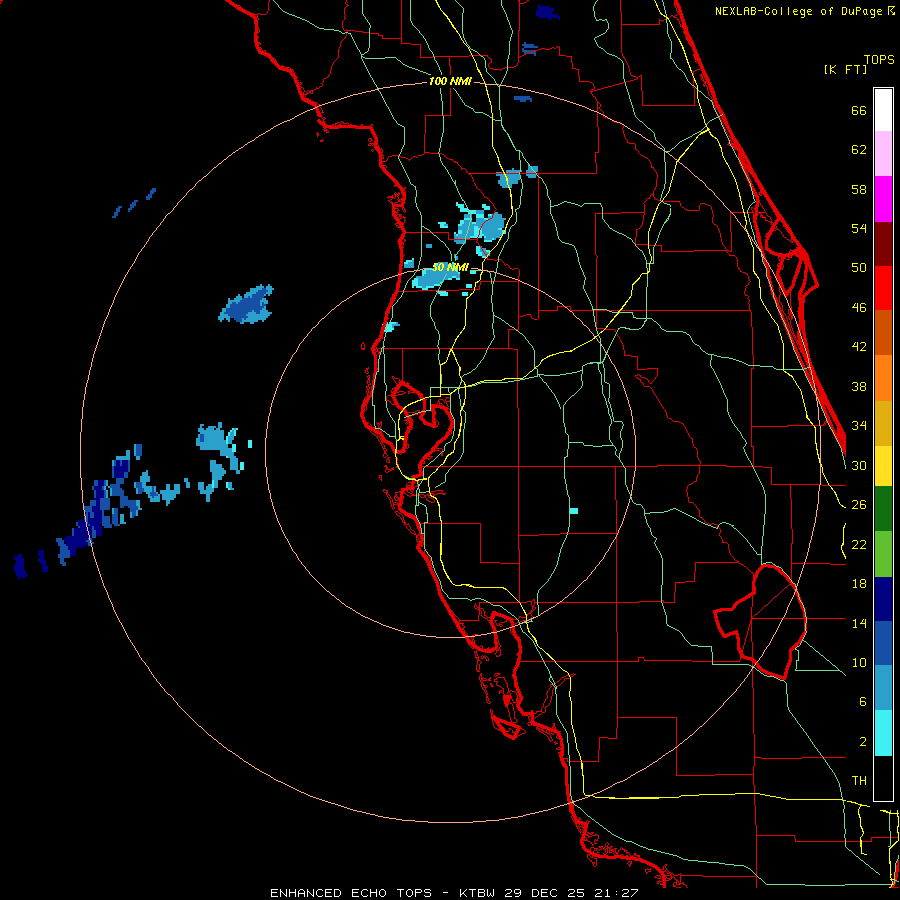Screen dimensions: 900x900
Task: Select the "21:27" timestamp
Action: [x=616, y=893]
